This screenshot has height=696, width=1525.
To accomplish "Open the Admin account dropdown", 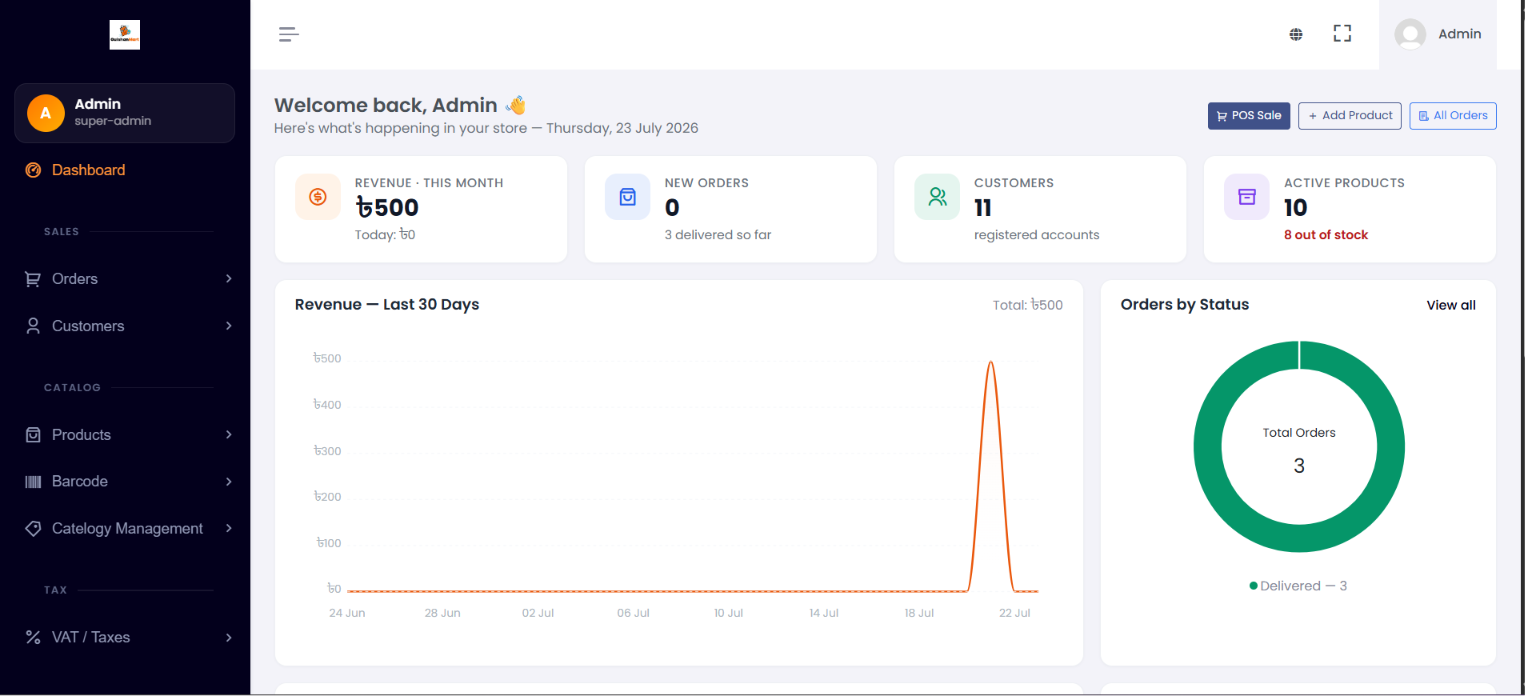I will click(1438, 34).
